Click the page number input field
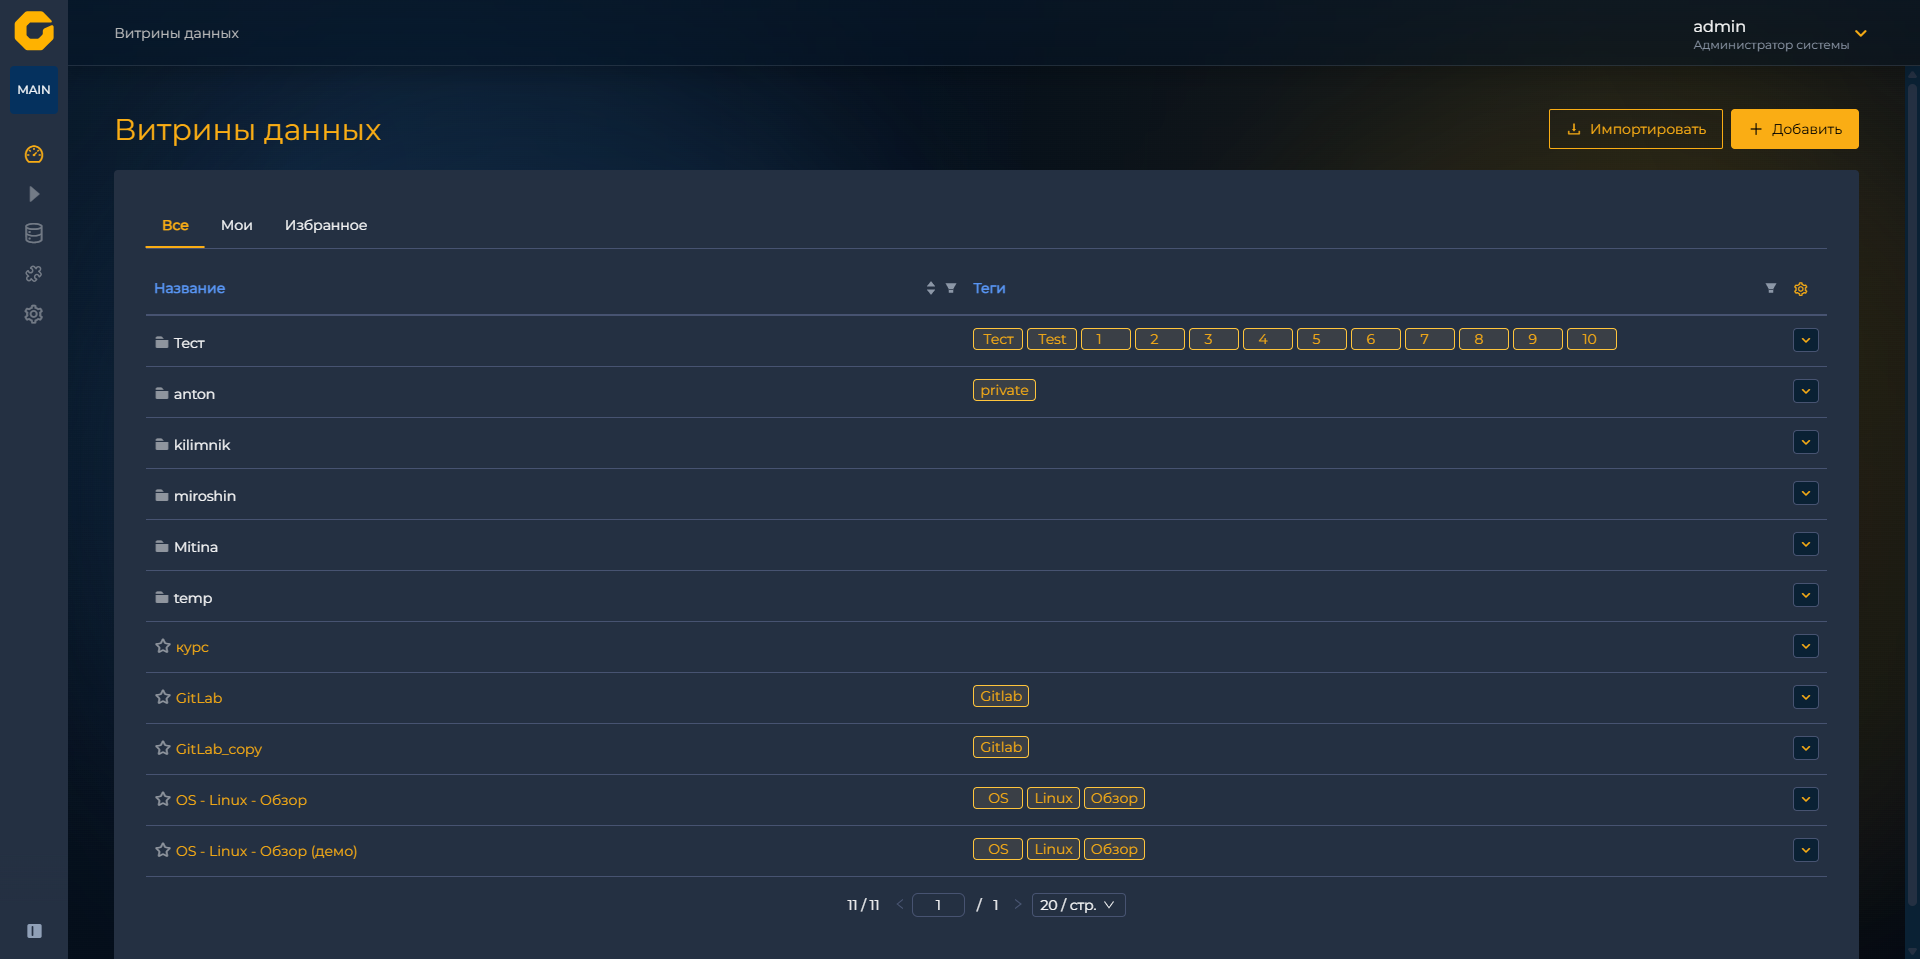 pos(938,905)
